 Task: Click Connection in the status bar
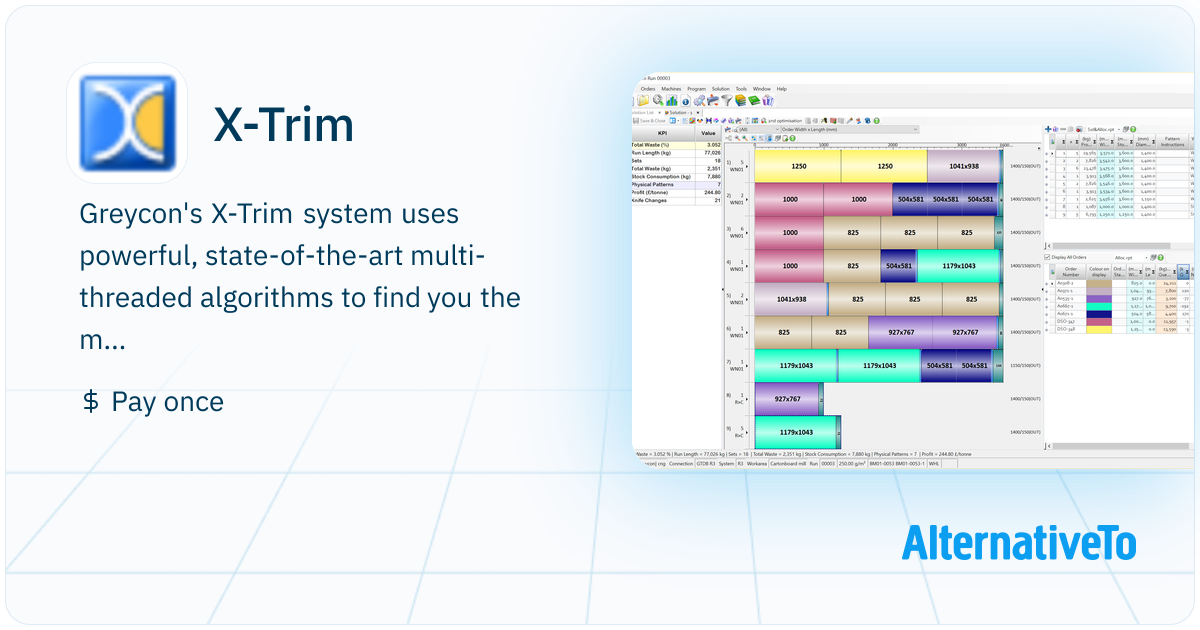(681, 464)
